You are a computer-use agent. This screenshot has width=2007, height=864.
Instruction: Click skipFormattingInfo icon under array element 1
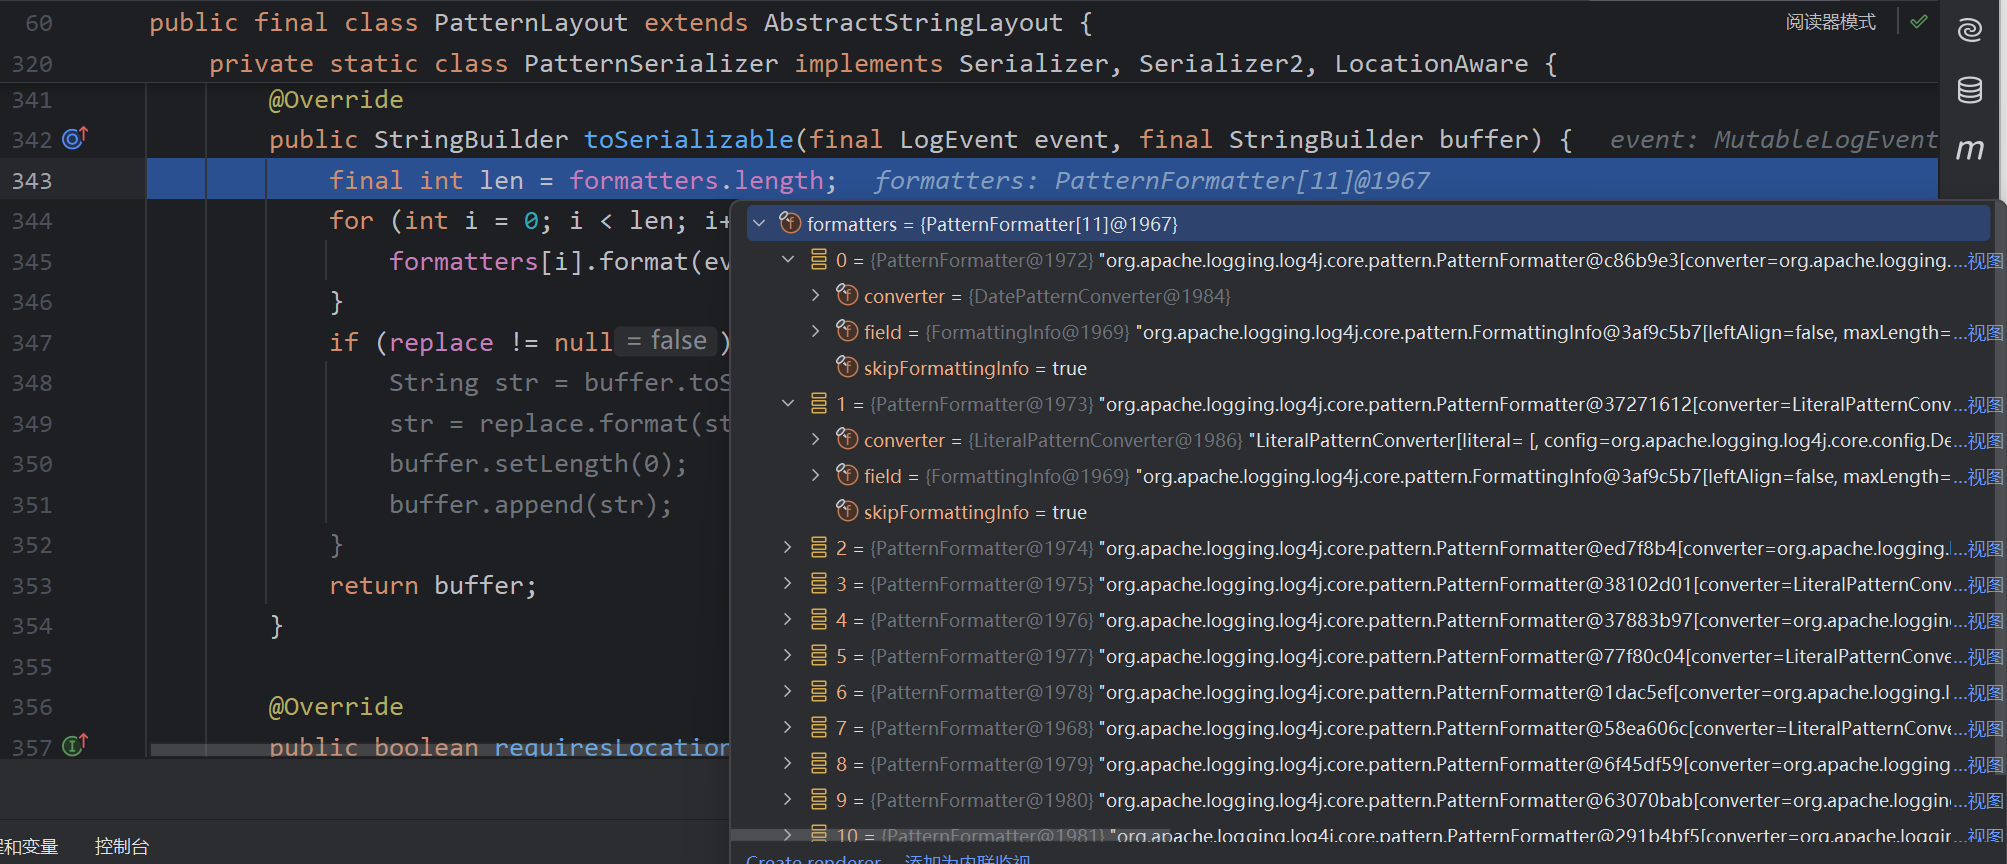coord(847,511)
